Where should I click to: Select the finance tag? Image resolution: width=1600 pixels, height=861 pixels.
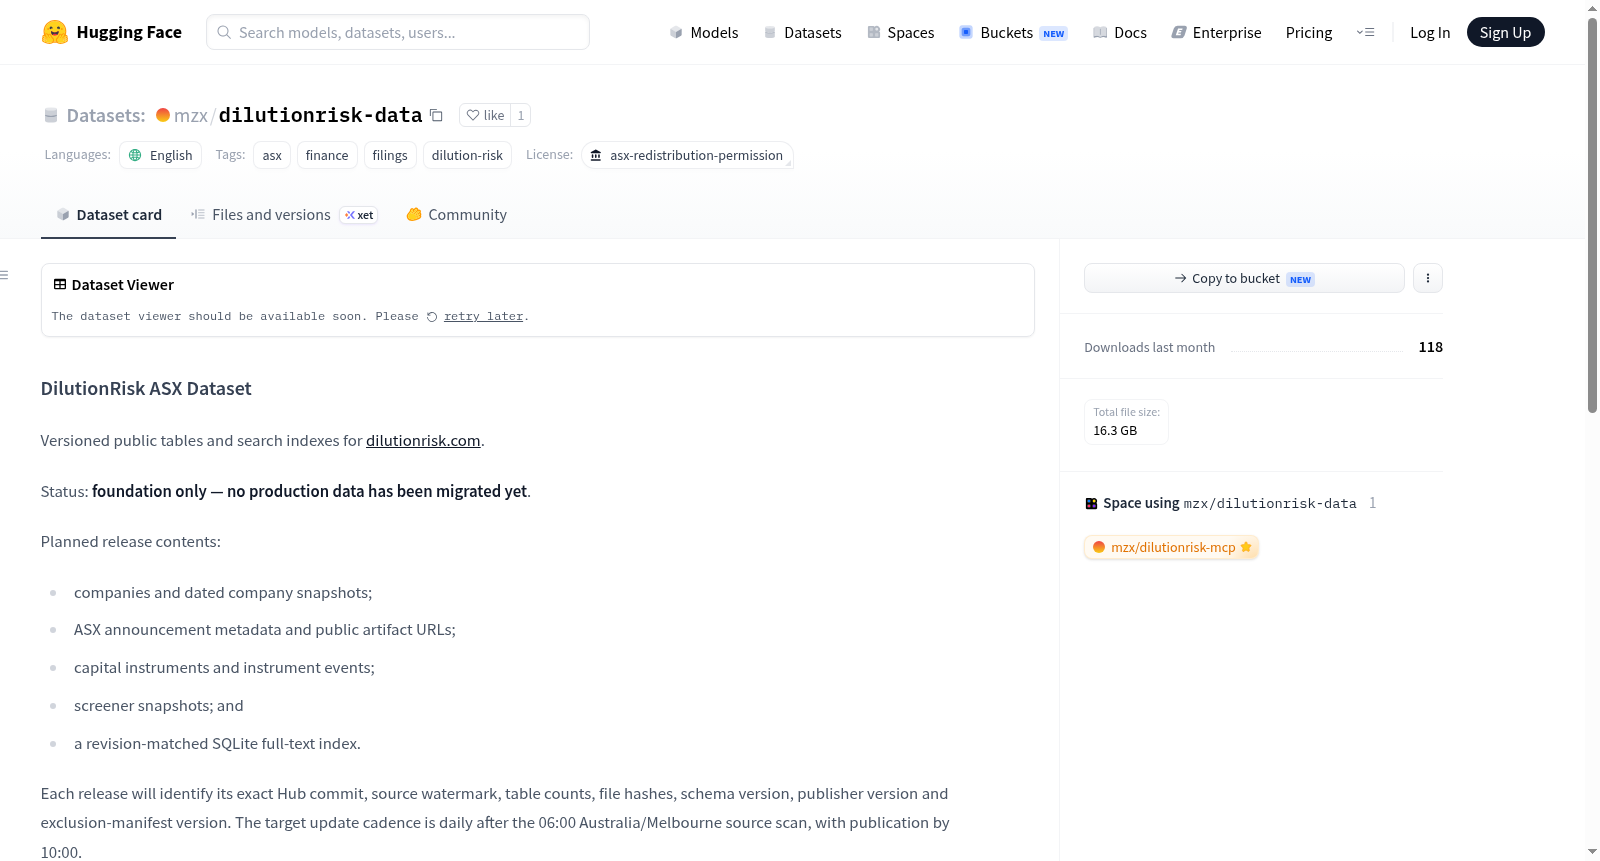tap(327, 155)
